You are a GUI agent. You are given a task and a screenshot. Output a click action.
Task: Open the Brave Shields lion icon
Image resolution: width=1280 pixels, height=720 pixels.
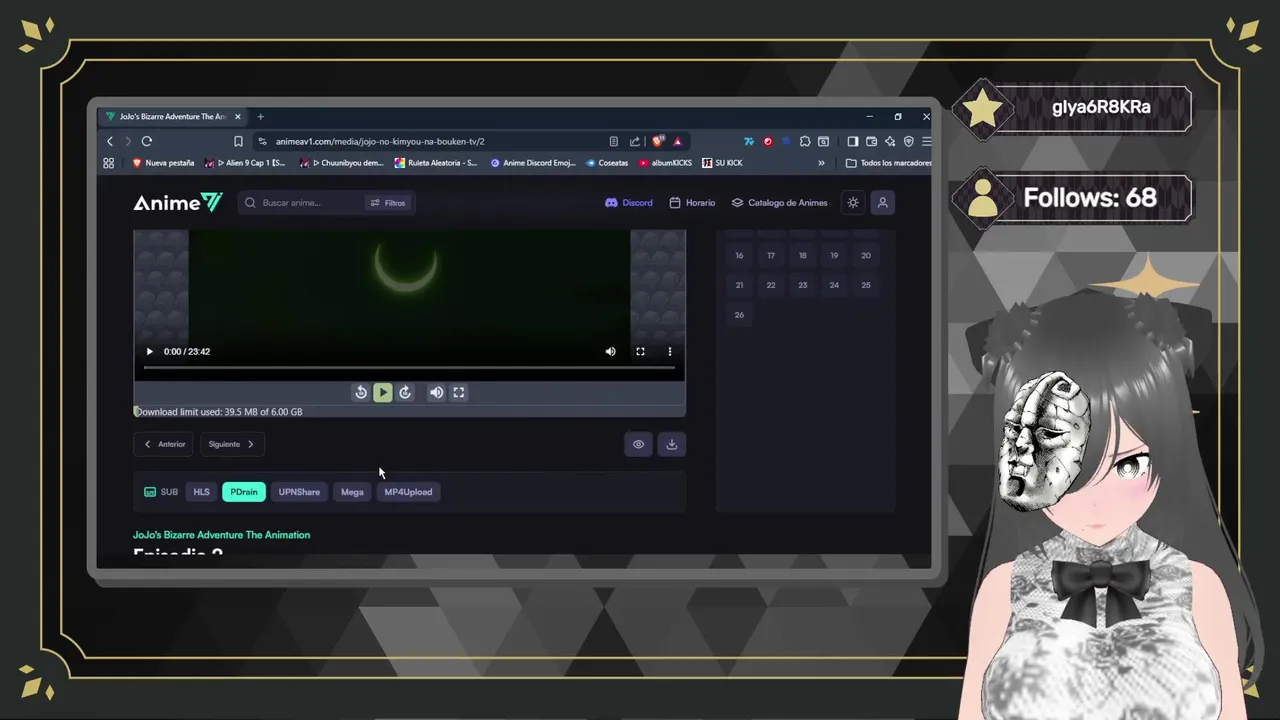657,141
